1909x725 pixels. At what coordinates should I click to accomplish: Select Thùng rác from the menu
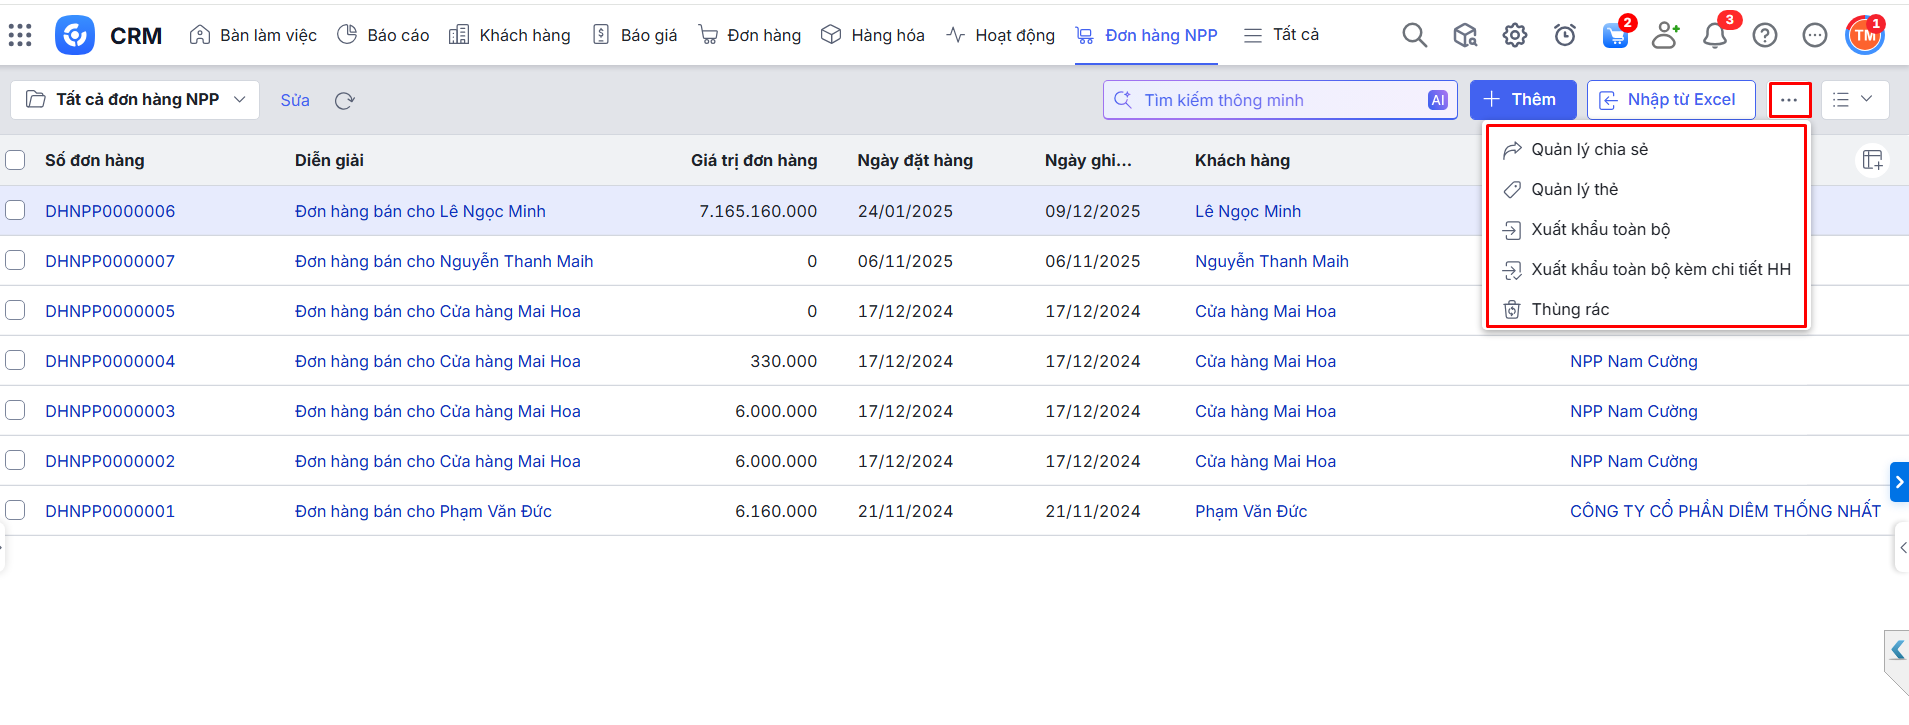1570,309
